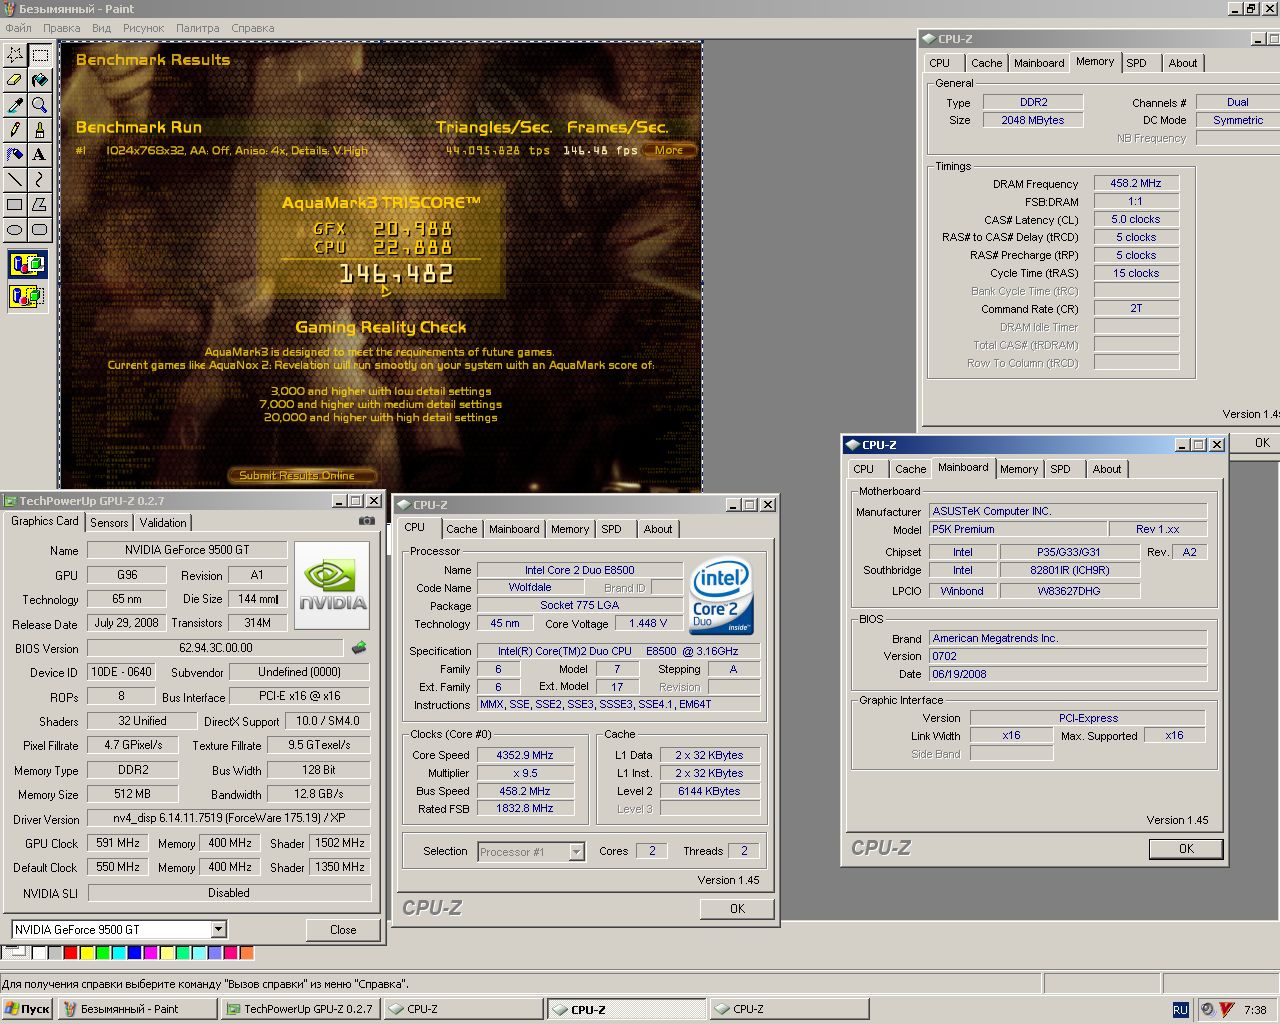
Task: Click the motherboard model P5K Premium field
Action: pyautogui.click(x=1018, y=529)
